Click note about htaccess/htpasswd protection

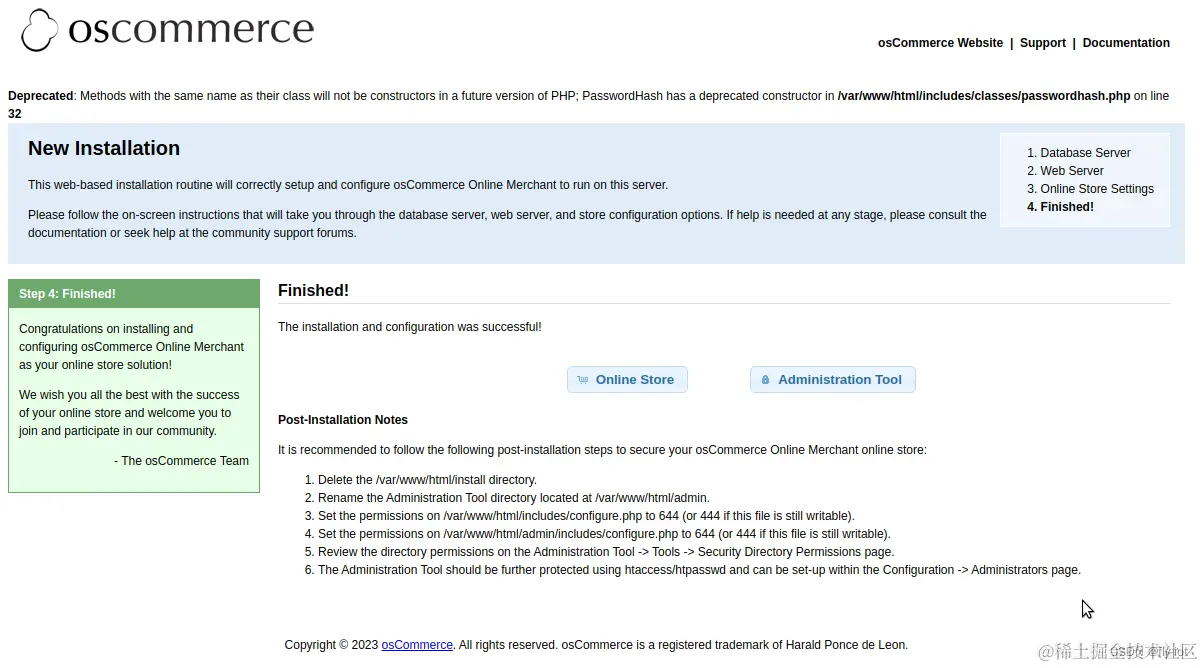(699, 570)
